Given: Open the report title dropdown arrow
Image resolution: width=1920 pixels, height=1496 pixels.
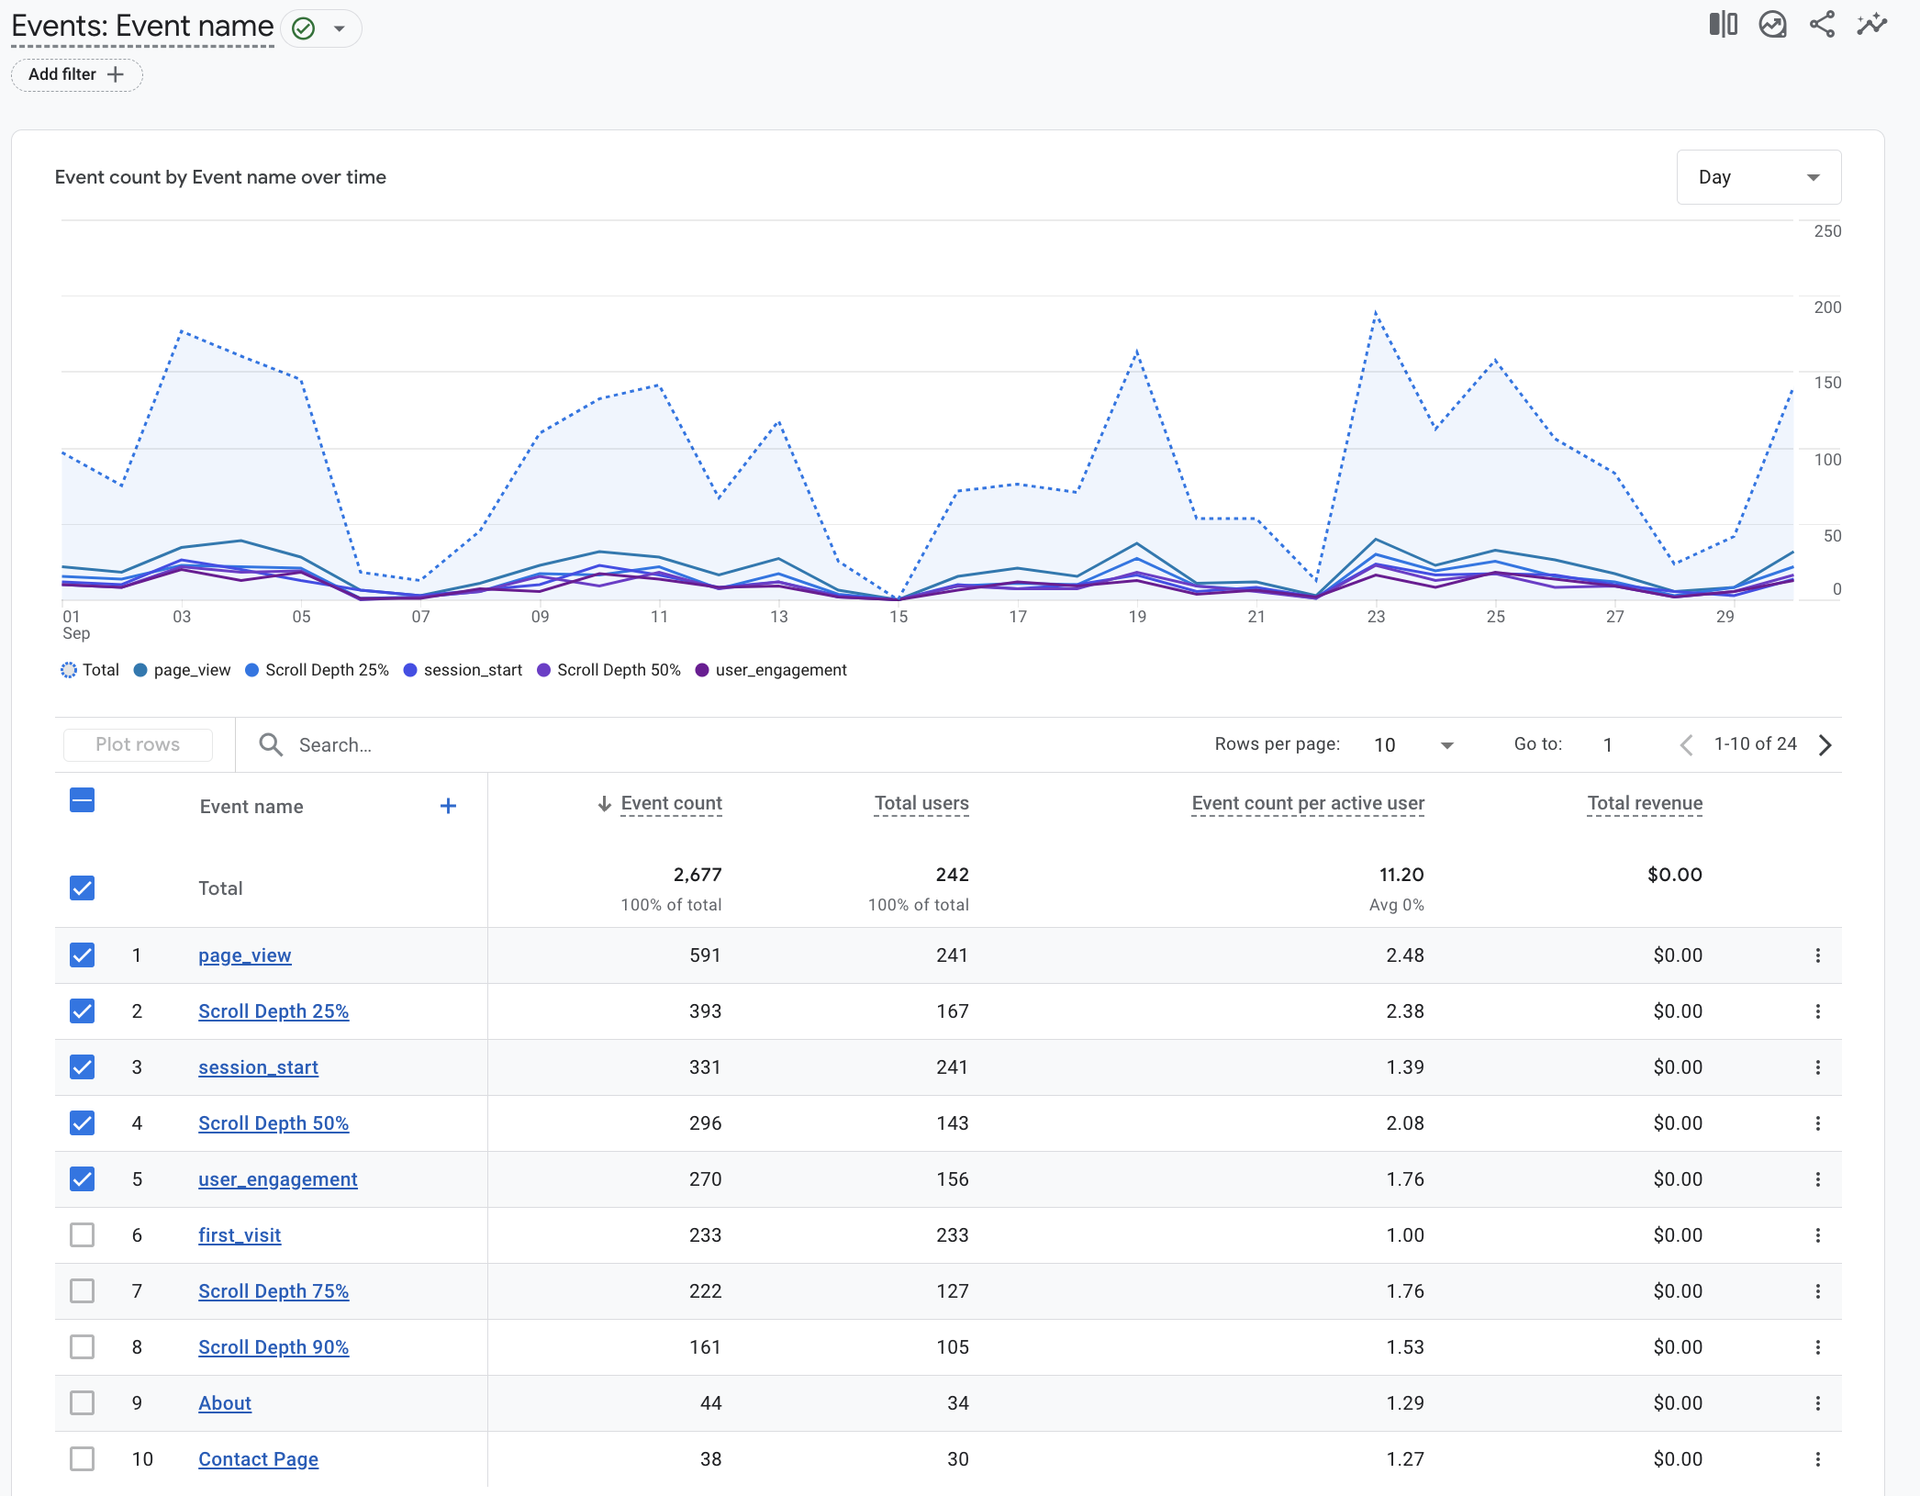Looking at the screenshot, I should pos(339,29).
